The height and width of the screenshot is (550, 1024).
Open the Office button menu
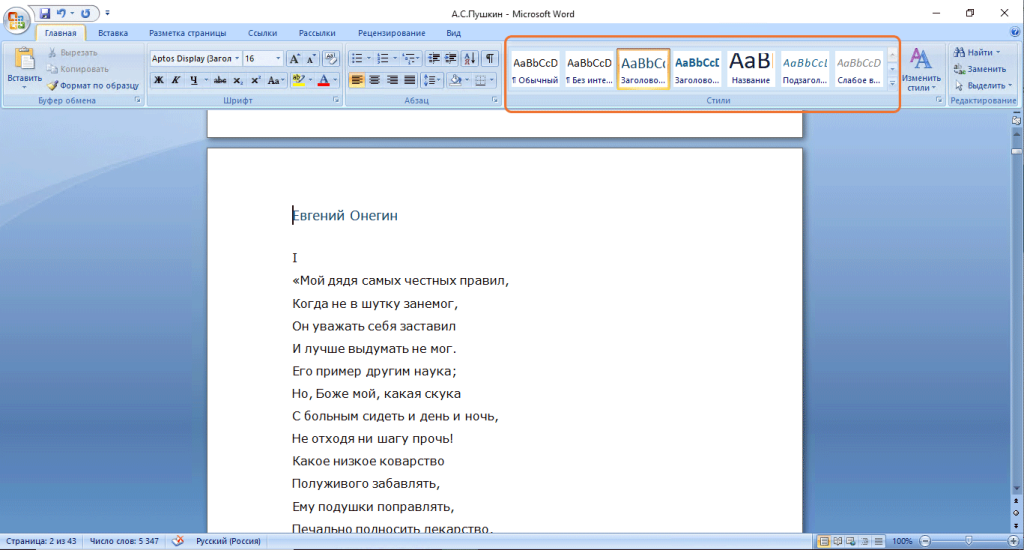pyautogui.click(x=16, y=20)
